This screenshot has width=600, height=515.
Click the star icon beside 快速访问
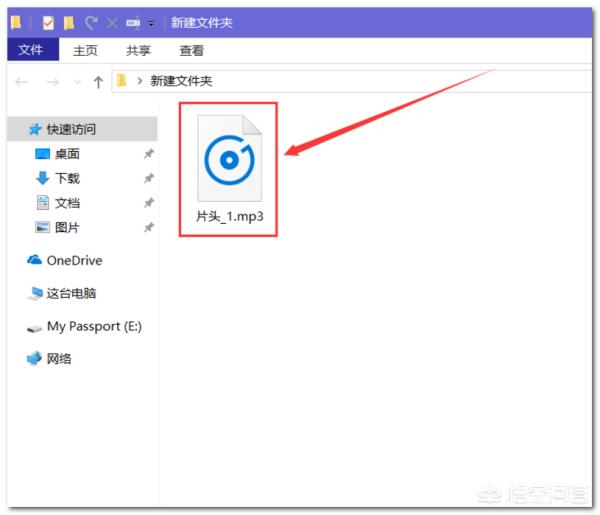pos(35,129)
